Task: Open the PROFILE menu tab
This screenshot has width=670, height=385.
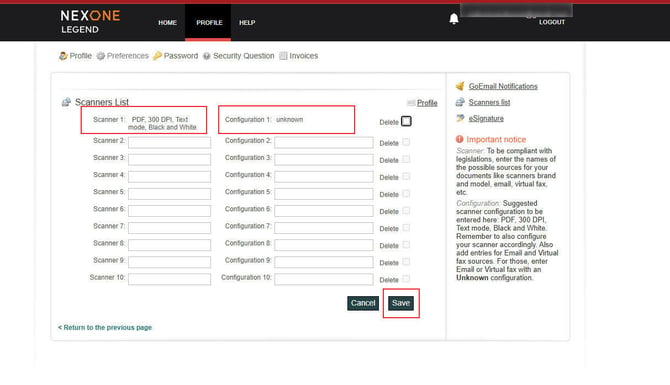Action: pos(209,23)
